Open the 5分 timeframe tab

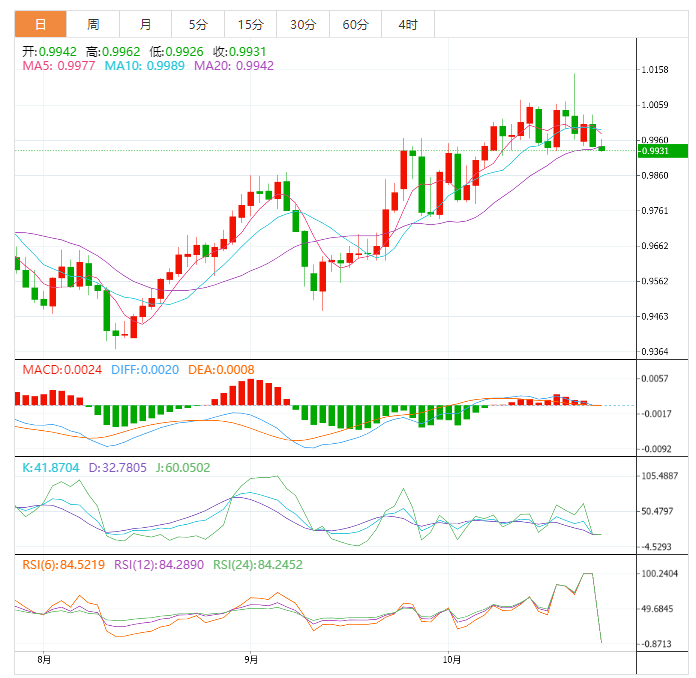(198, 24)
